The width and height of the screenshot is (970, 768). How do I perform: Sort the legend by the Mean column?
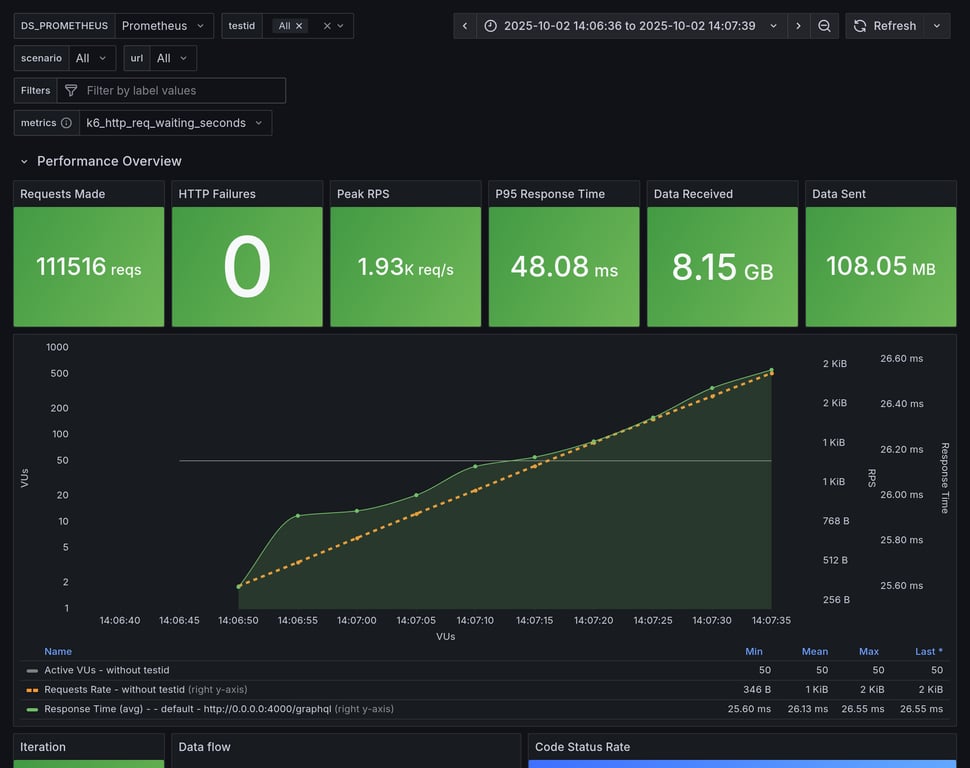pyautogui.click(x=814, y=651)
